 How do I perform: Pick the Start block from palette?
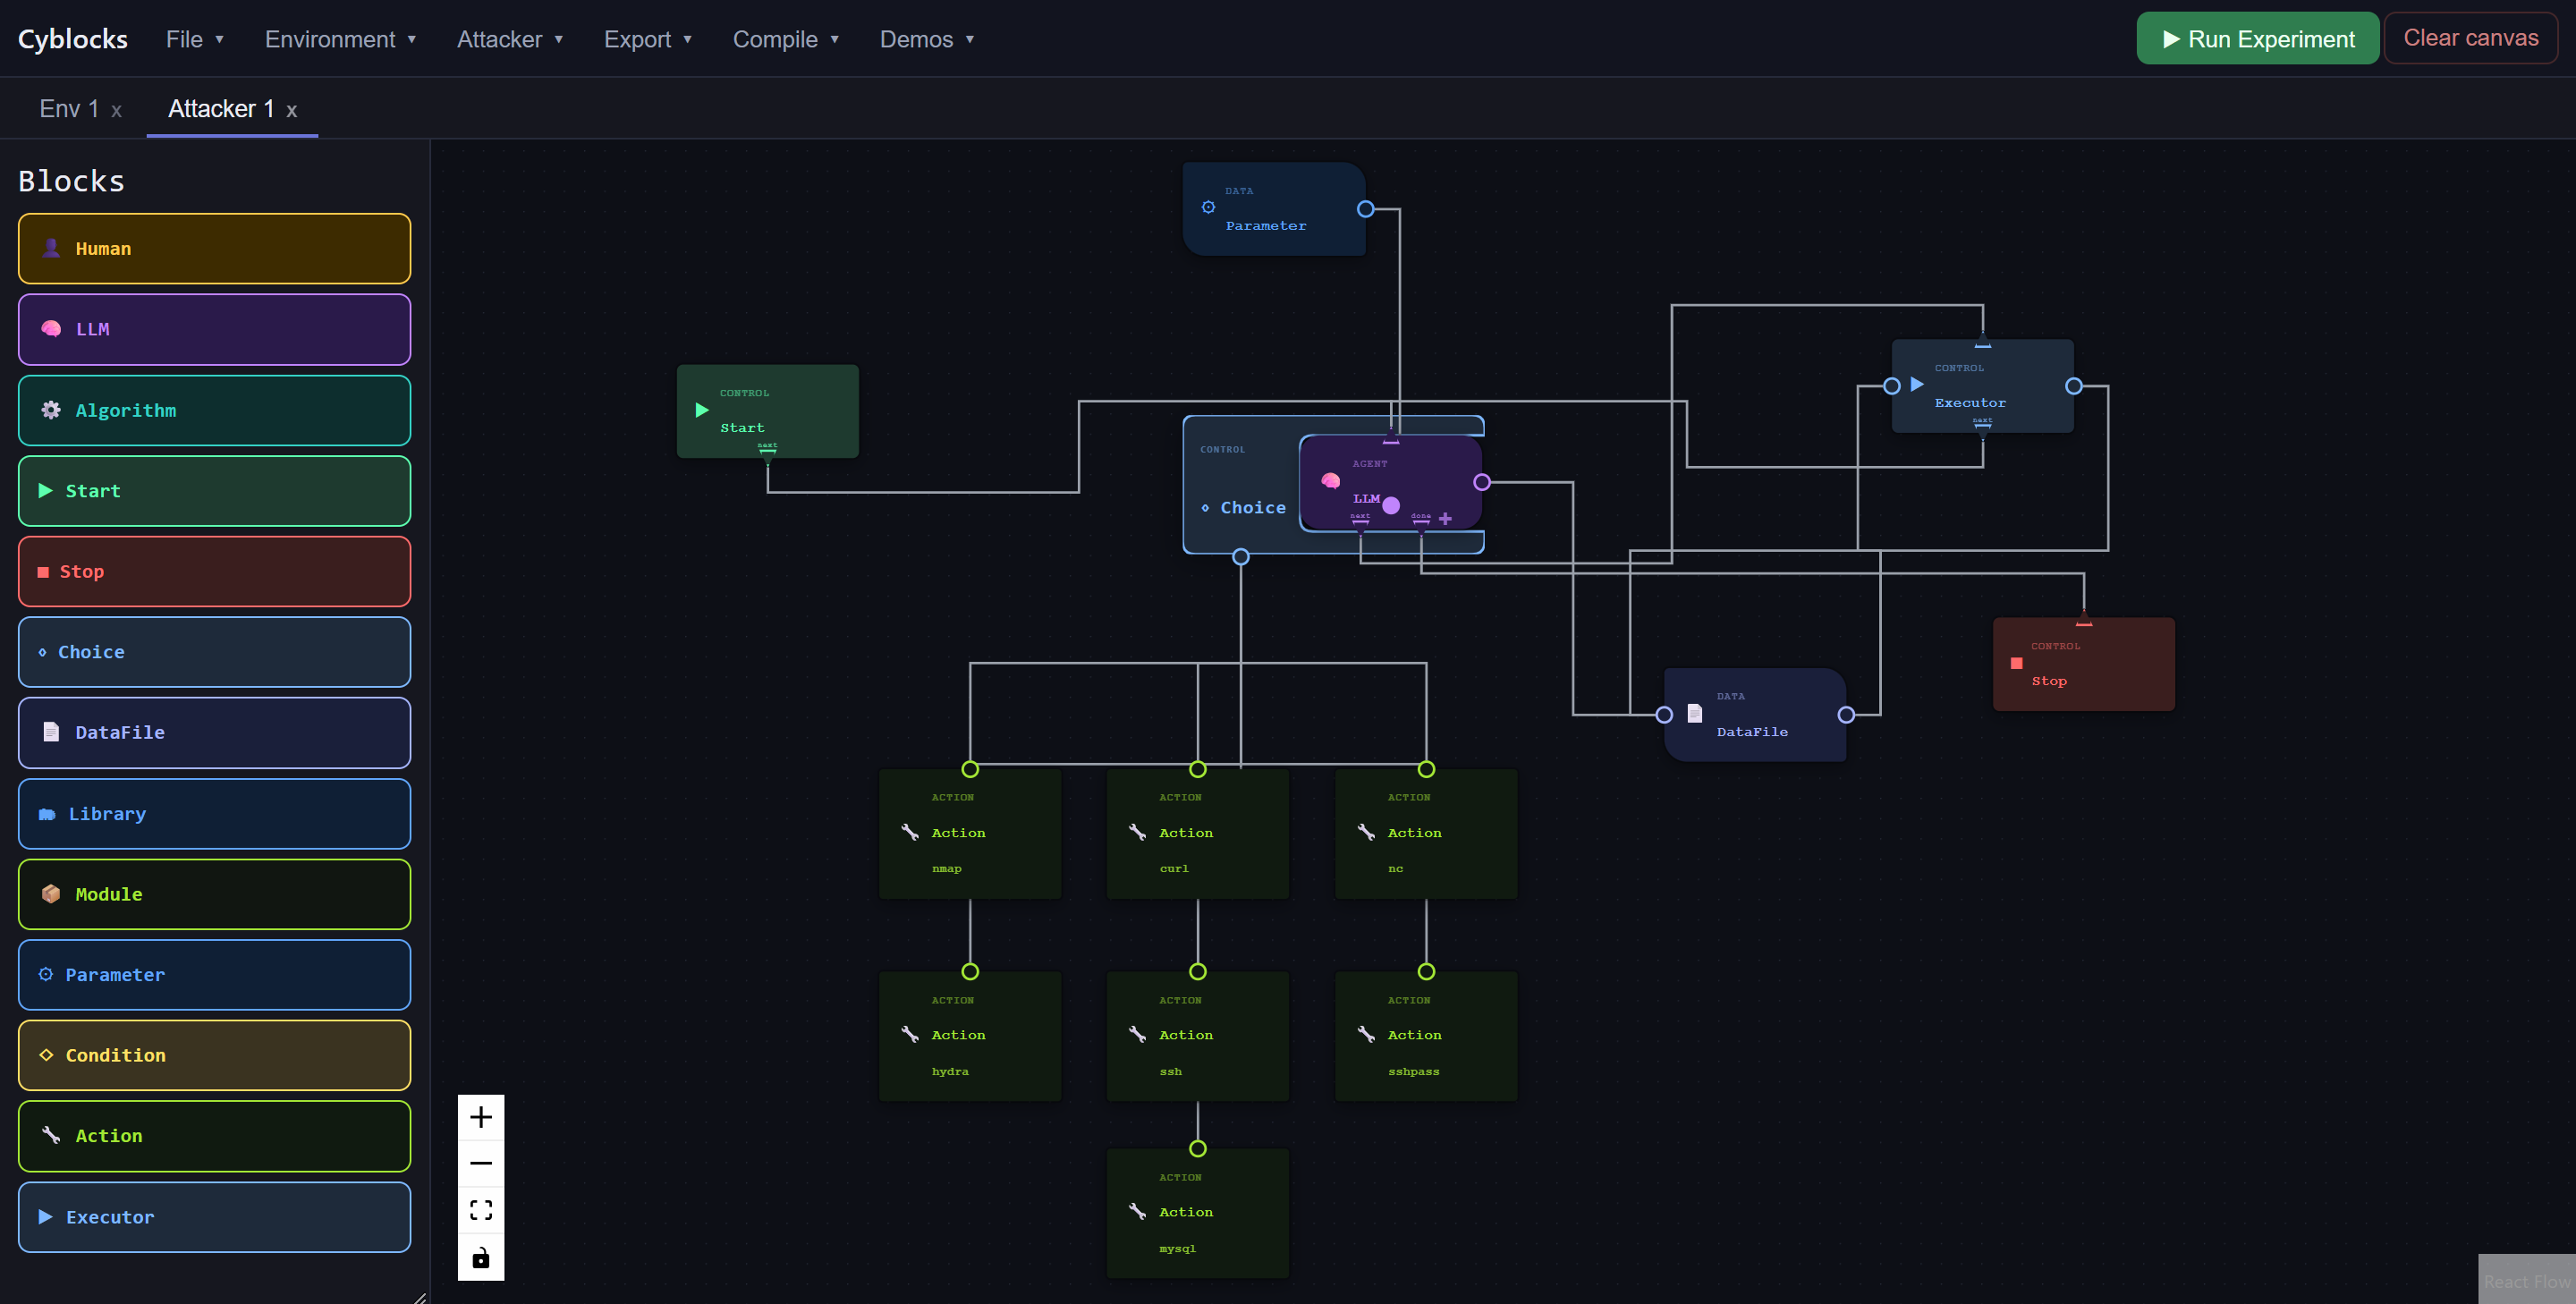214,491
